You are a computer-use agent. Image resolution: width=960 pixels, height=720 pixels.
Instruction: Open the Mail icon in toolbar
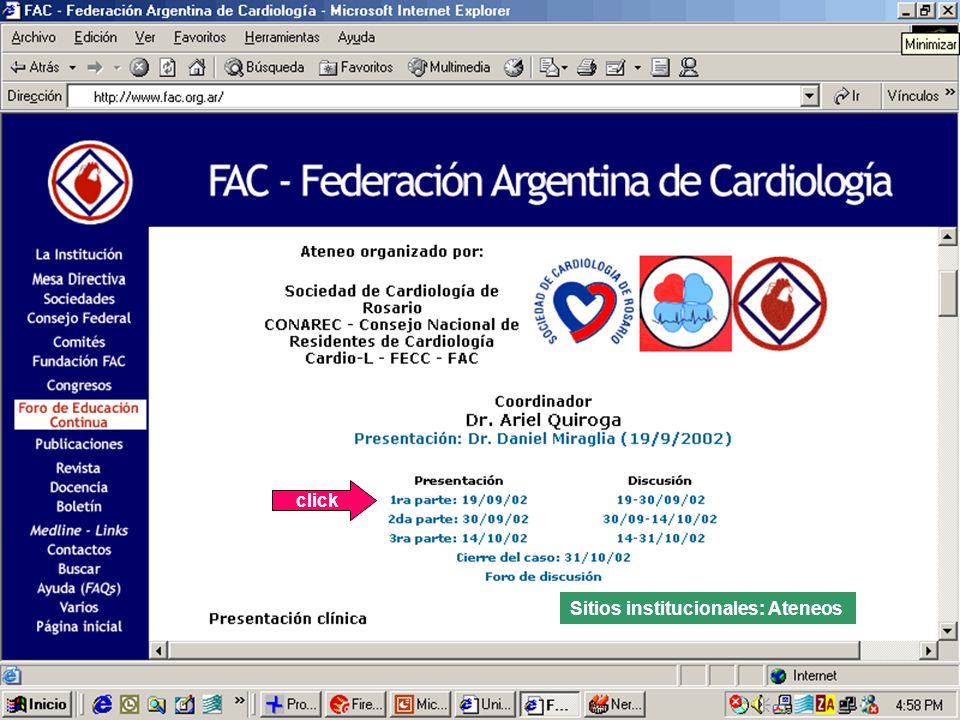pos(549,67)
